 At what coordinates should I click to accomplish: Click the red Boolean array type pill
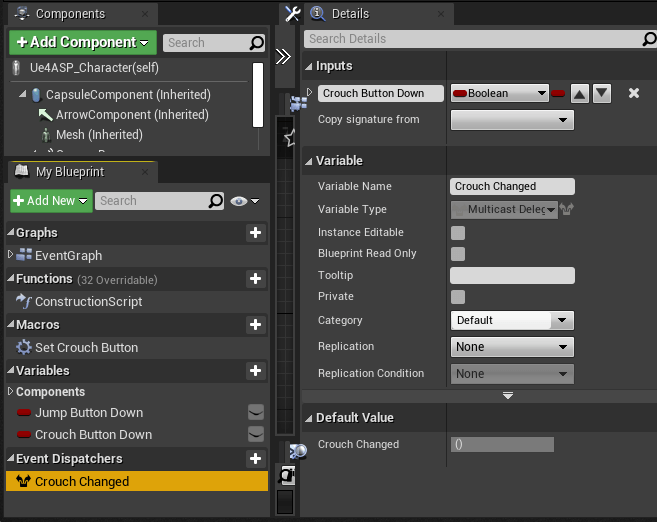coord(558,93)
